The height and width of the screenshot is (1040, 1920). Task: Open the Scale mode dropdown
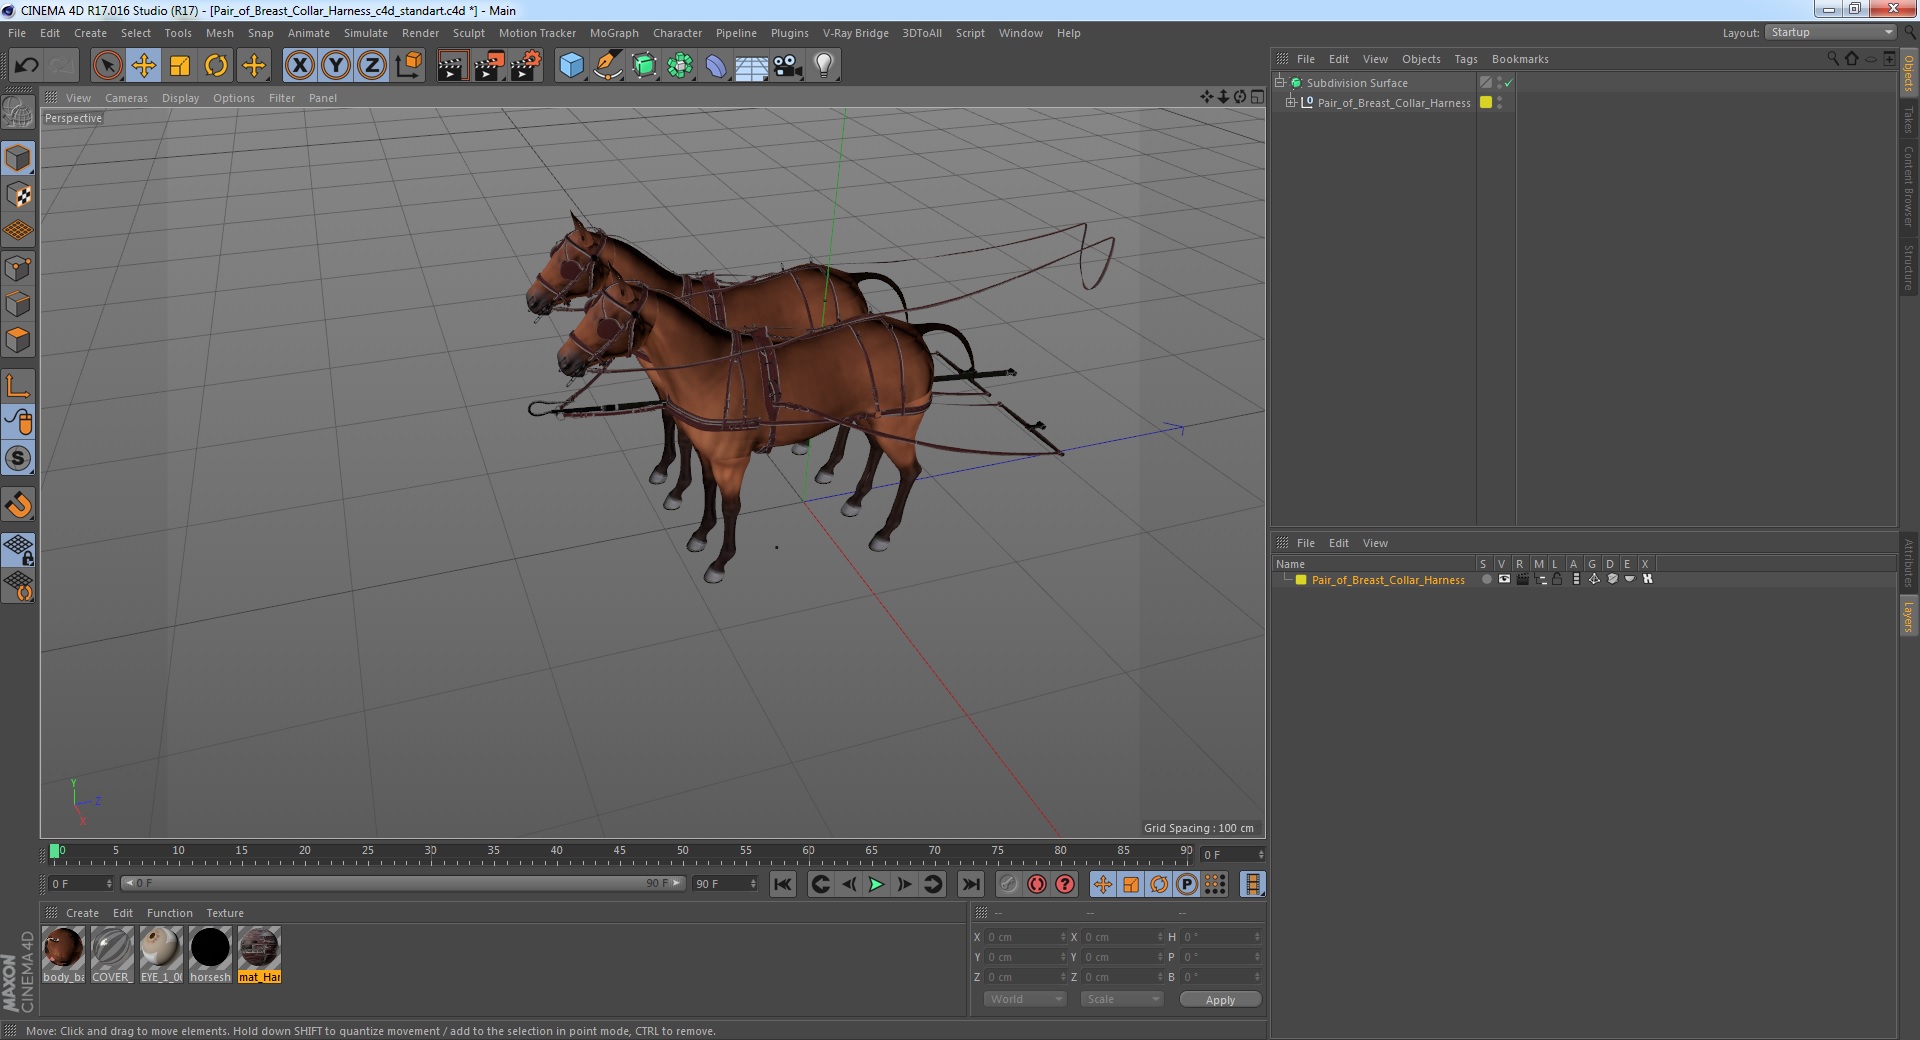pyautogui.click(x=1122, y=999)
